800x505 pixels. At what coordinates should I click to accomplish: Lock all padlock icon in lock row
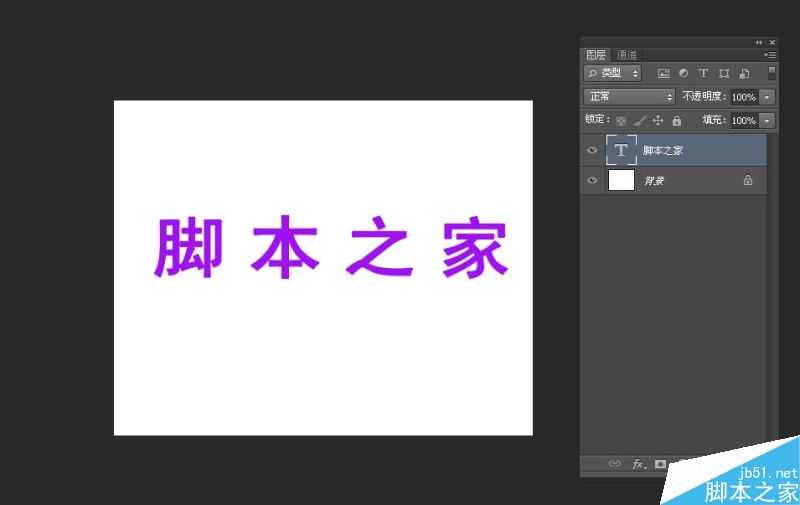pyautogui.click(x=677, y=120)
